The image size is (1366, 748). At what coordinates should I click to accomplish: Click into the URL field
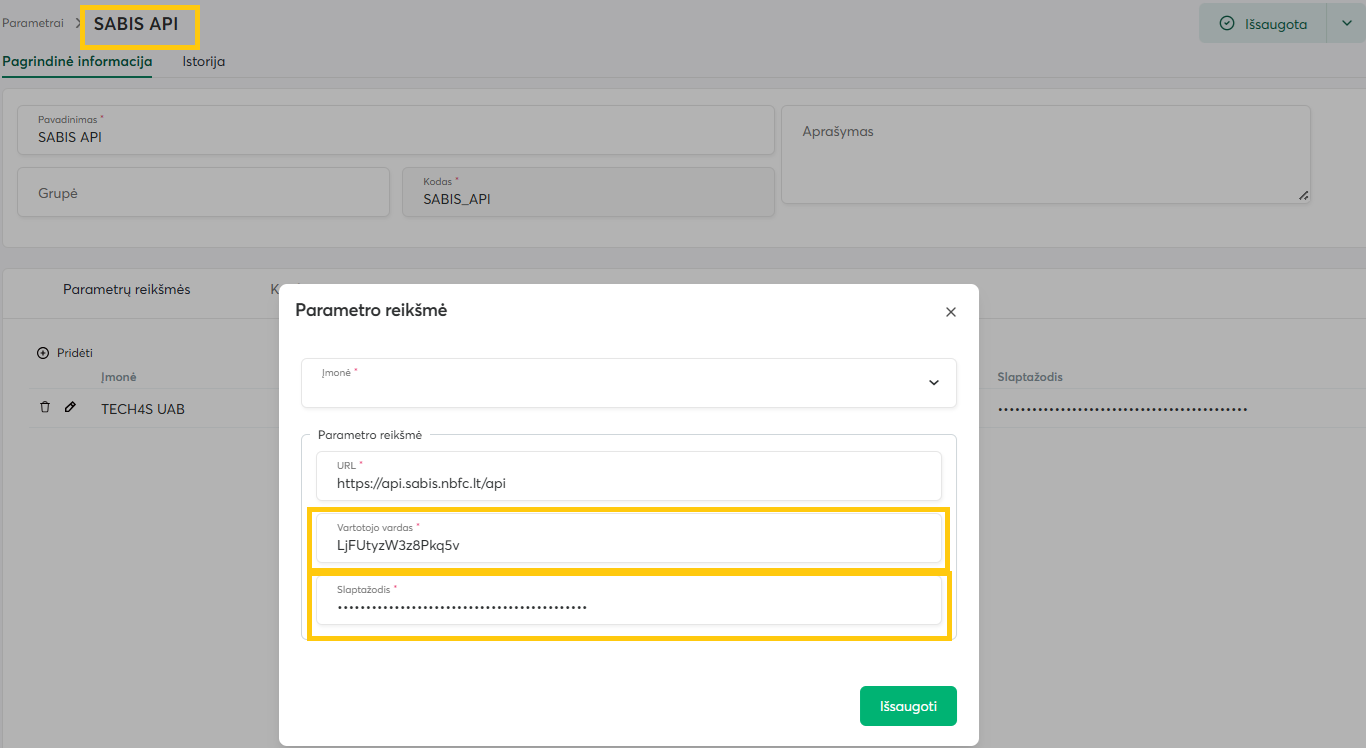point(628,484)
